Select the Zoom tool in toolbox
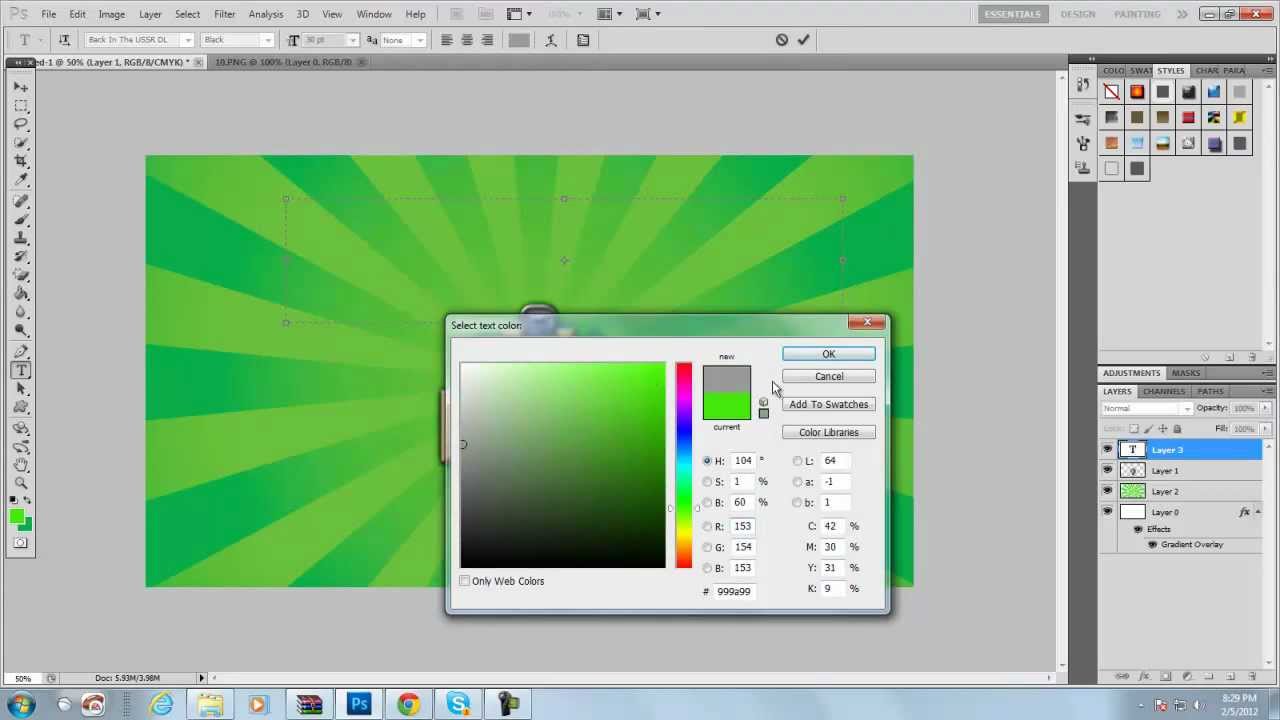1280x720 pixels. [21, 483]
